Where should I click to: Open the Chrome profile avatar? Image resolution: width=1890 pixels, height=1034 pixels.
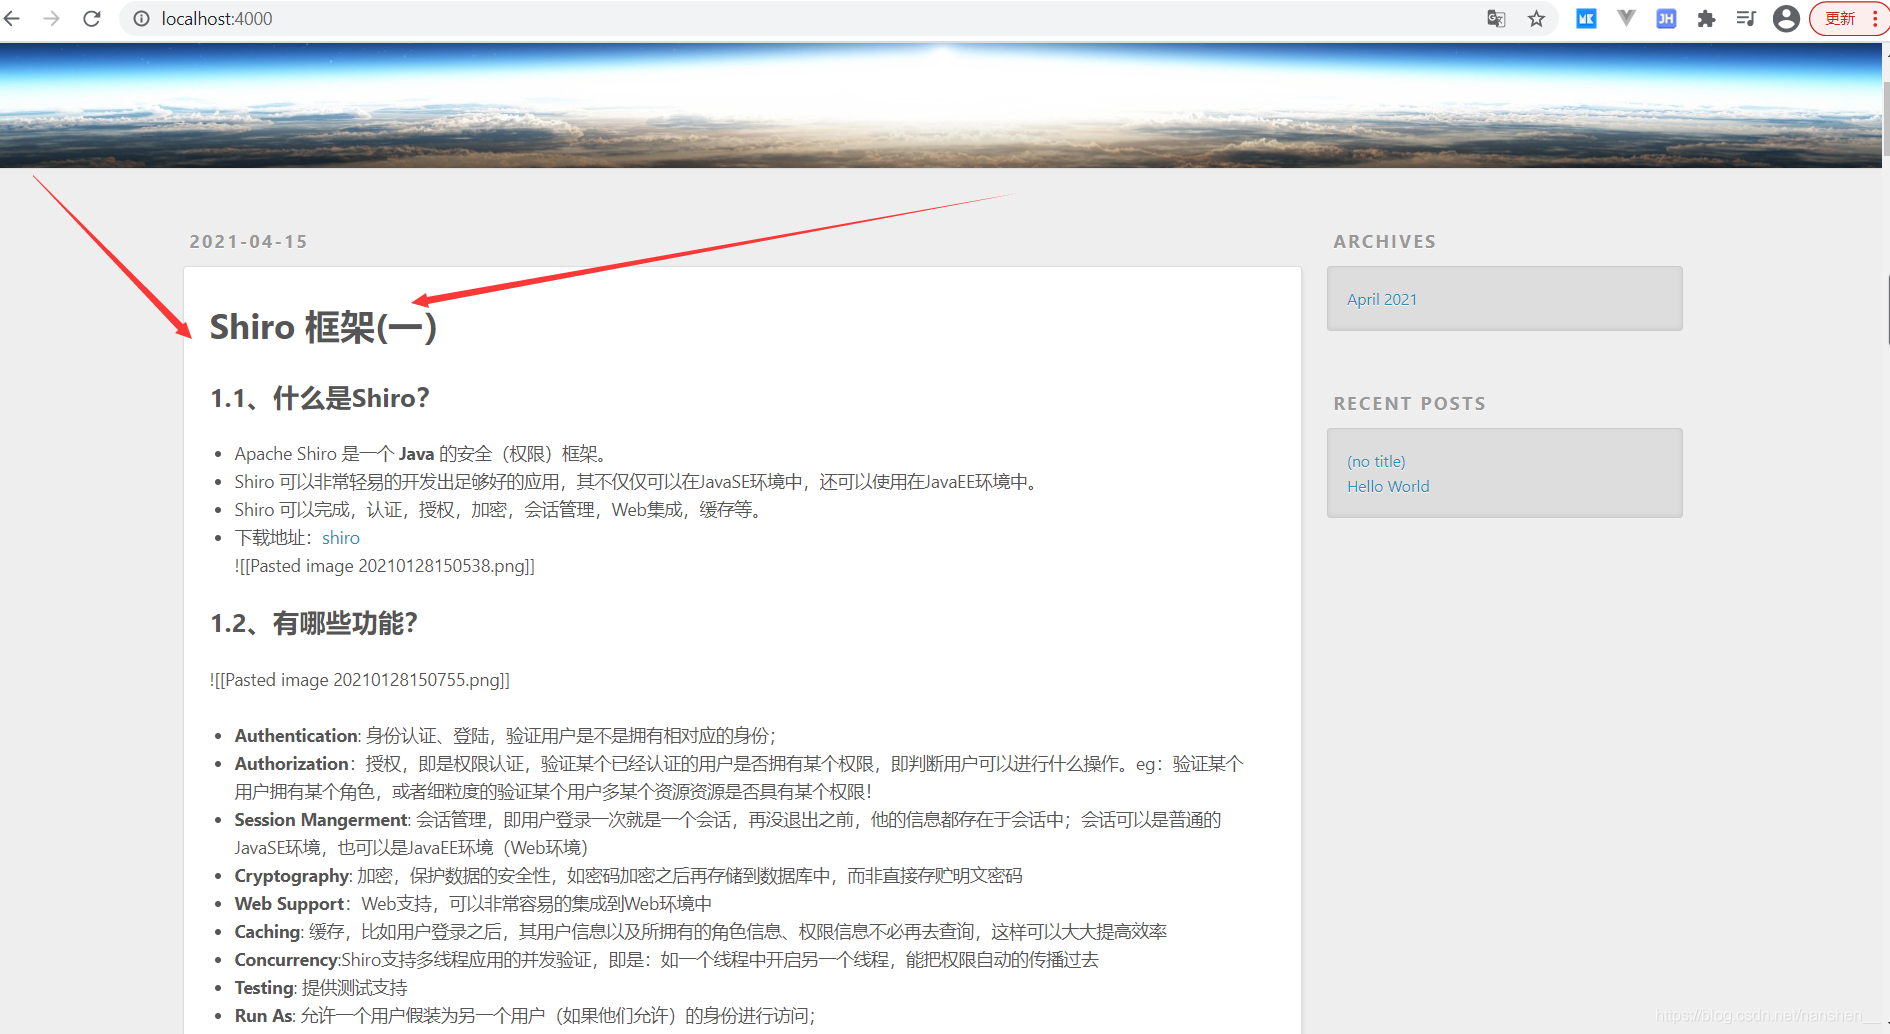pyautogui.click(x=1786, y=19)
